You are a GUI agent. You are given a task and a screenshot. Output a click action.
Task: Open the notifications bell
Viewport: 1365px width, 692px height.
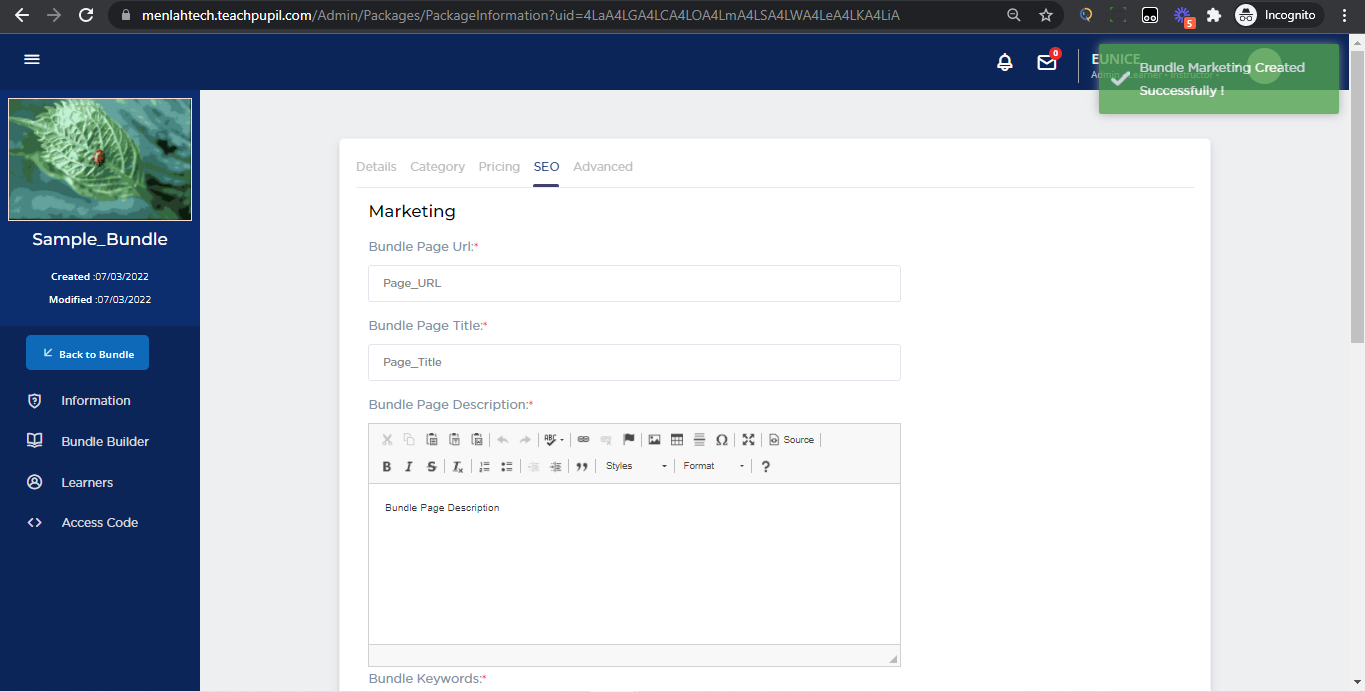[1005, 62]
